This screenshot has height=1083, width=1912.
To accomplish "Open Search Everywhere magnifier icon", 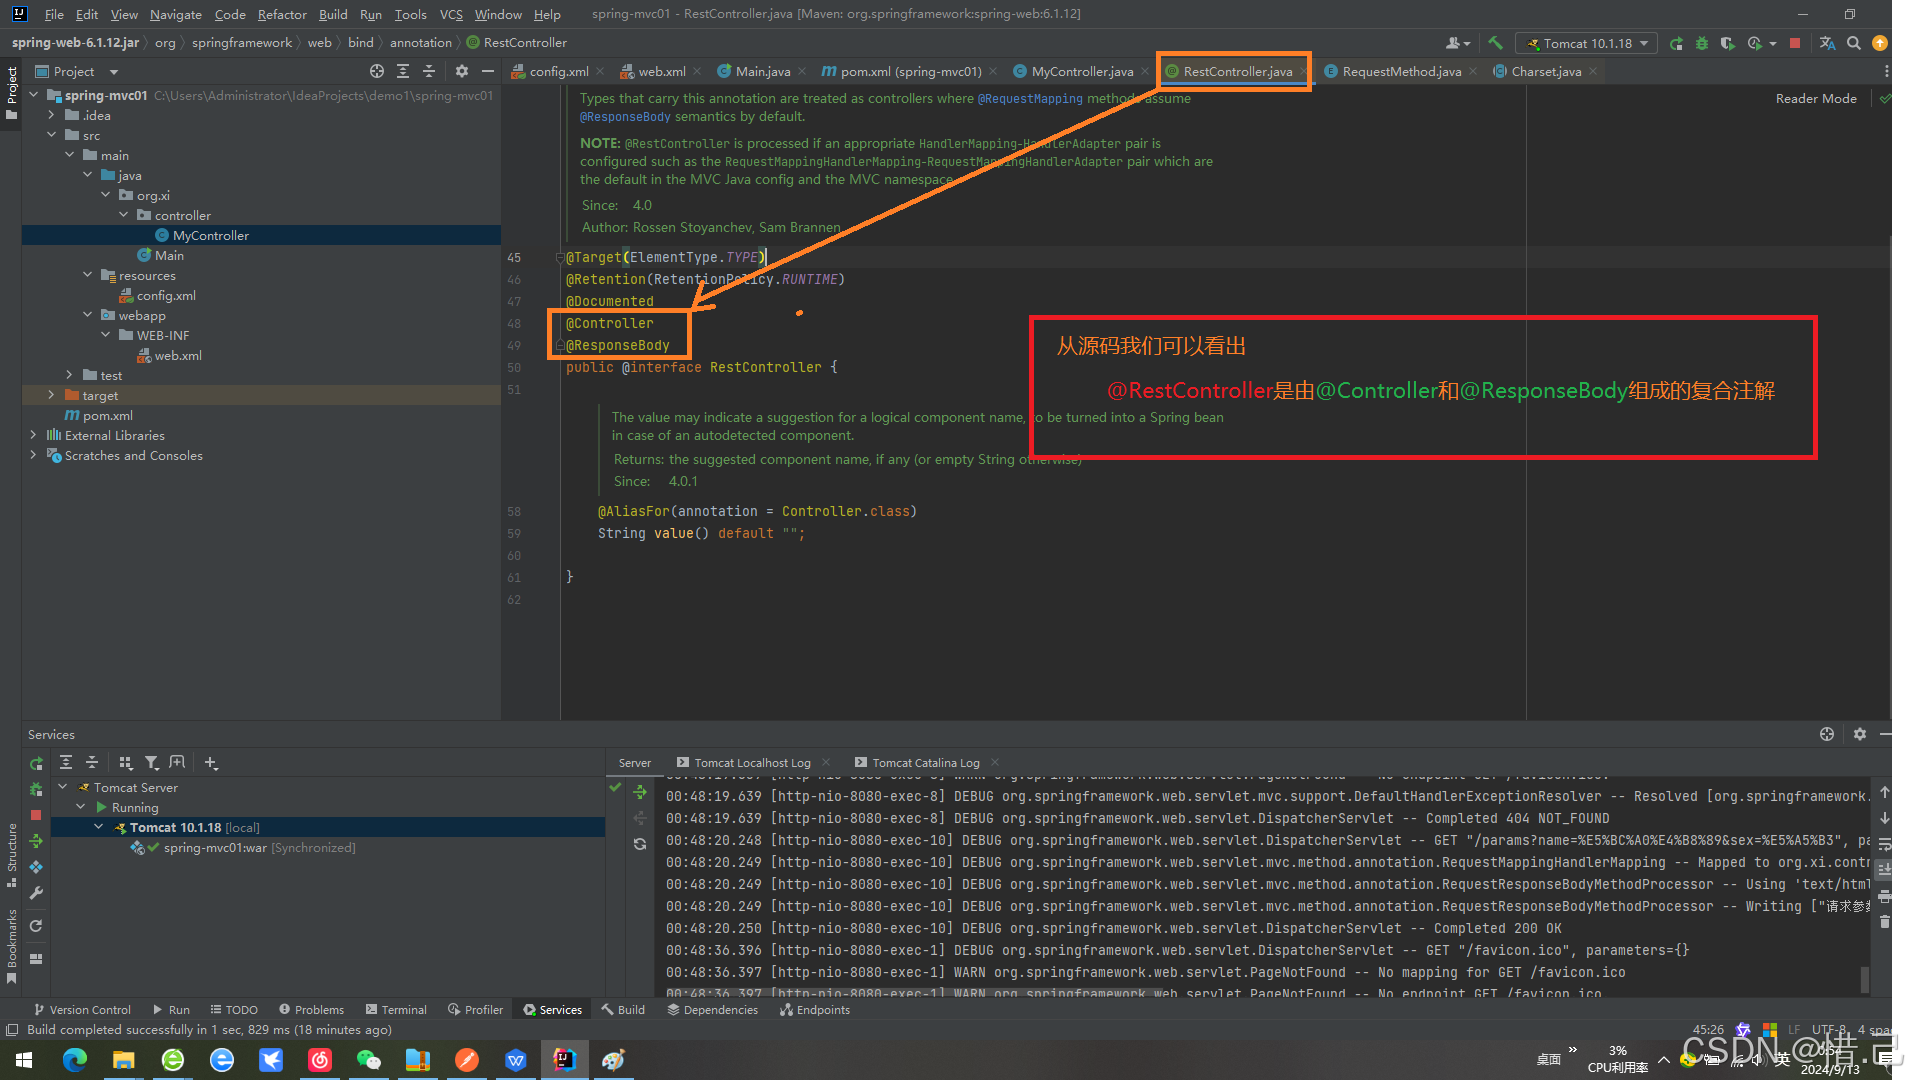I will pyautogui.click(x=1854, y=43).
